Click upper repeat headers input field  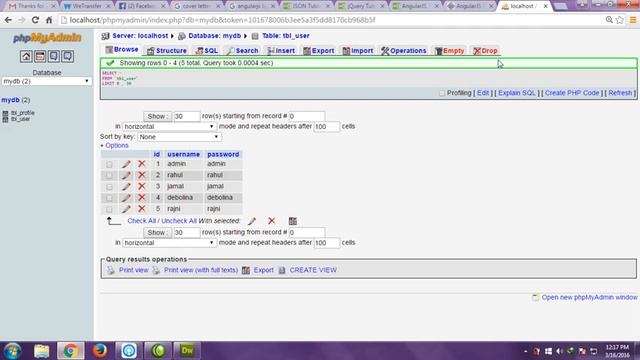click(327, 127)
